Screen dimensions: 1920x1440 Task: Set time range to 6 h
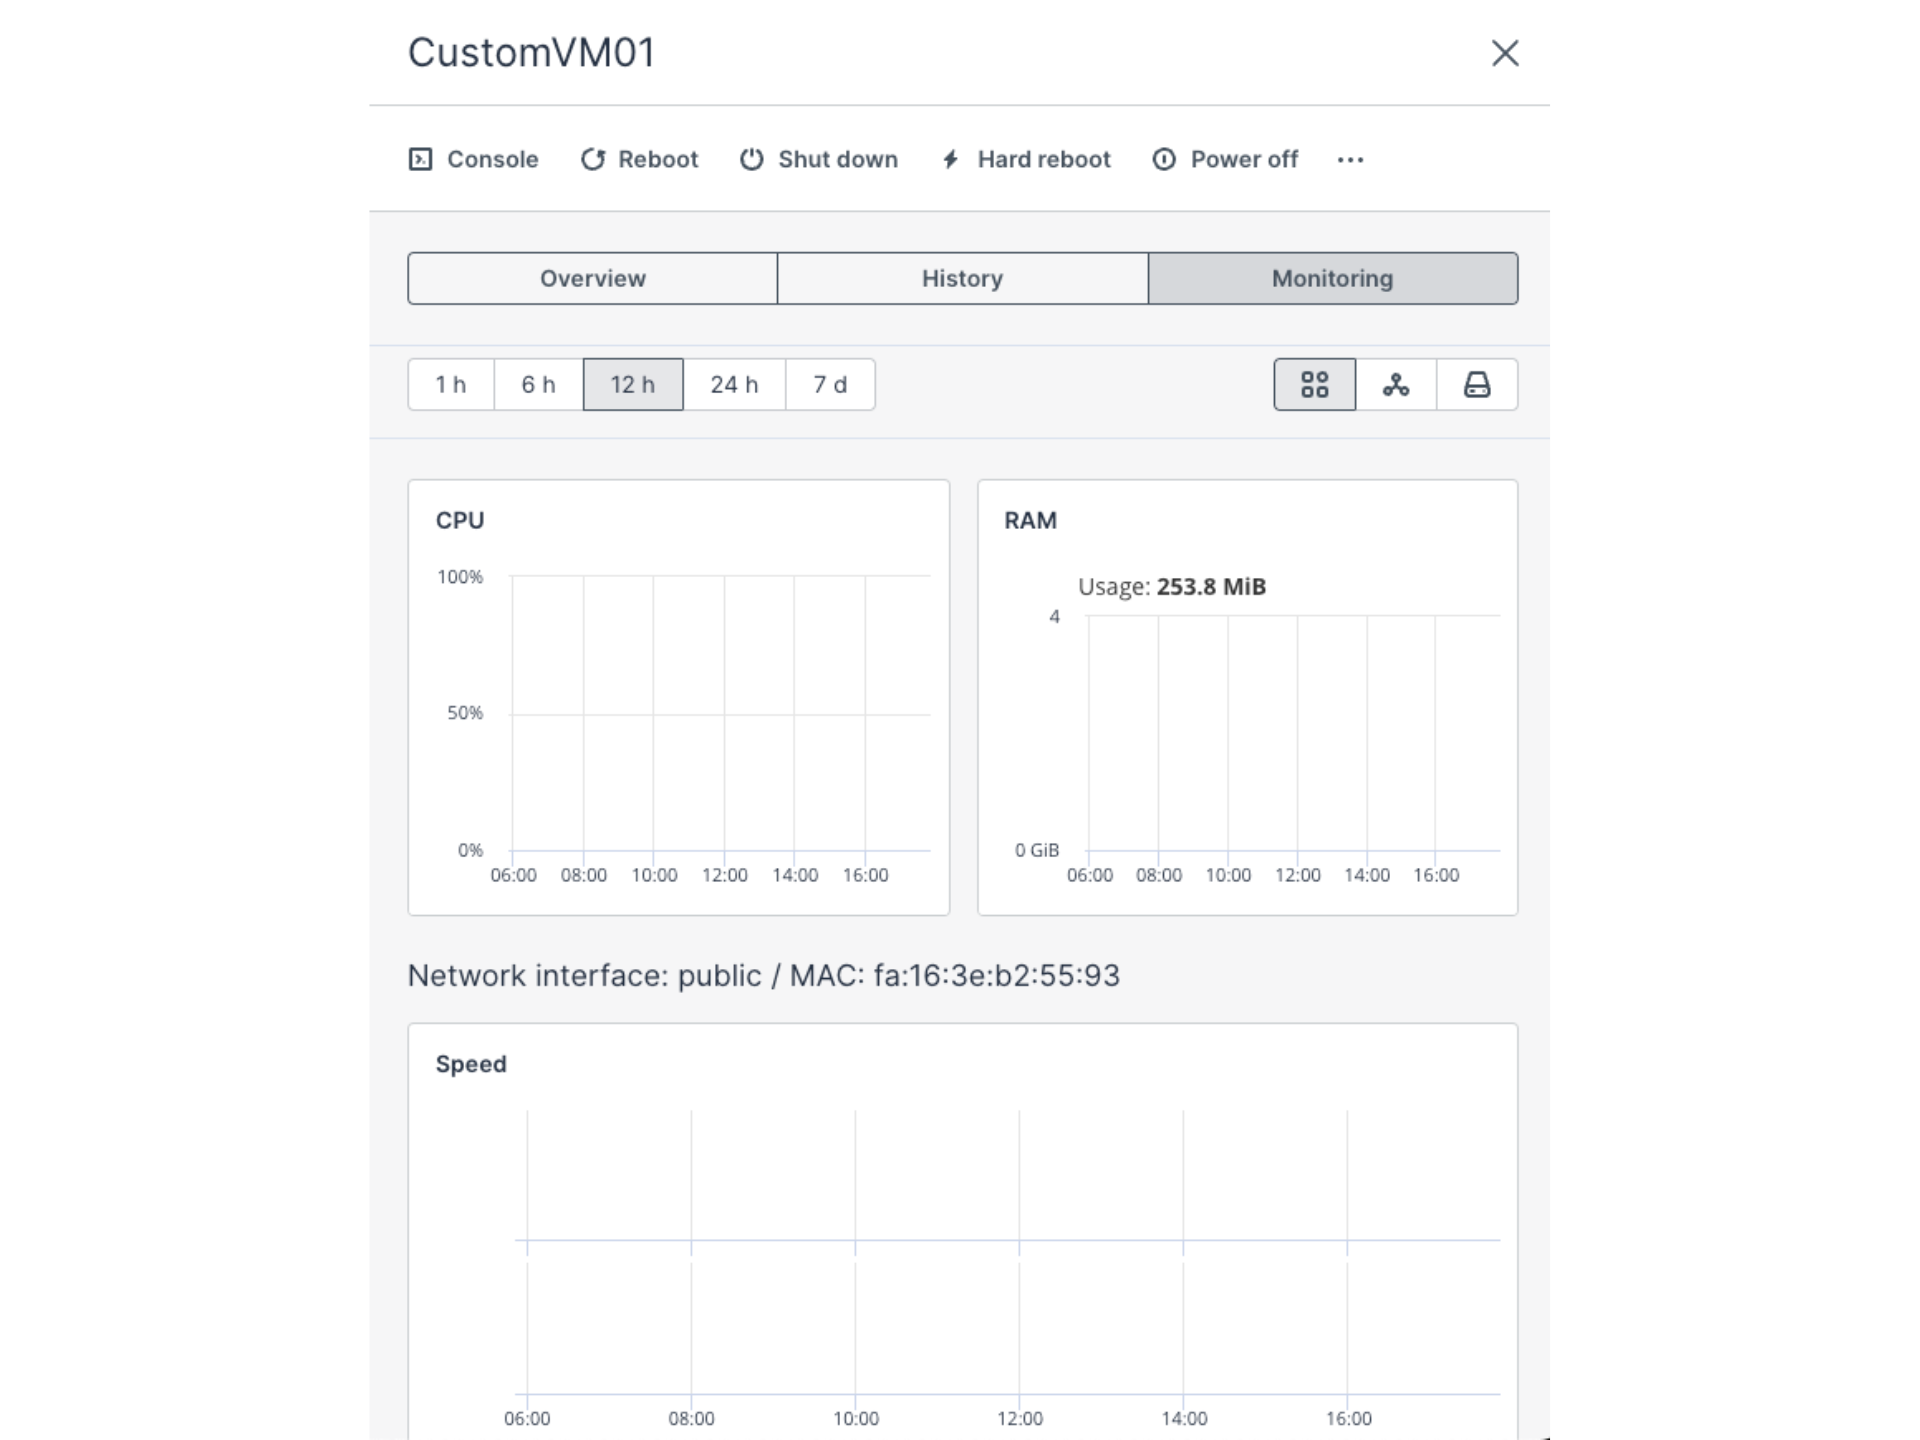pyautogui.click(x=538, y=385)
